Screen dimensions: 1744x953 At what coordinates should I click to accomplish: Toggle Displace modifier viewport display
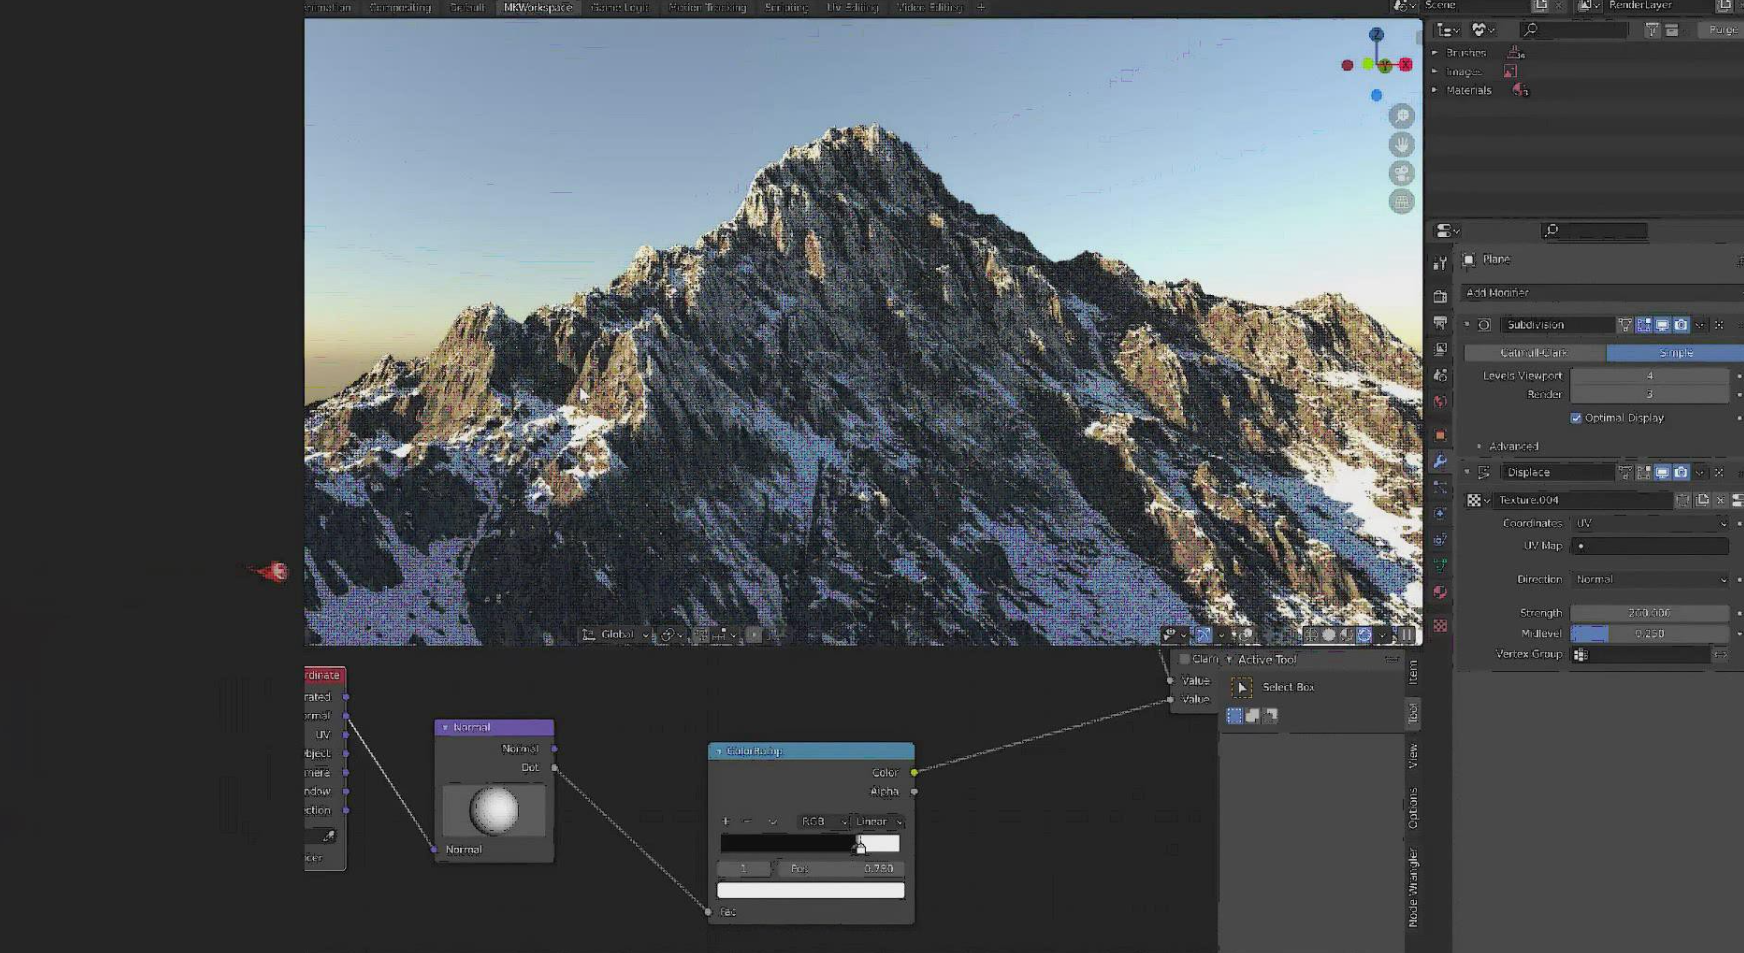(x=1662, y=472)
